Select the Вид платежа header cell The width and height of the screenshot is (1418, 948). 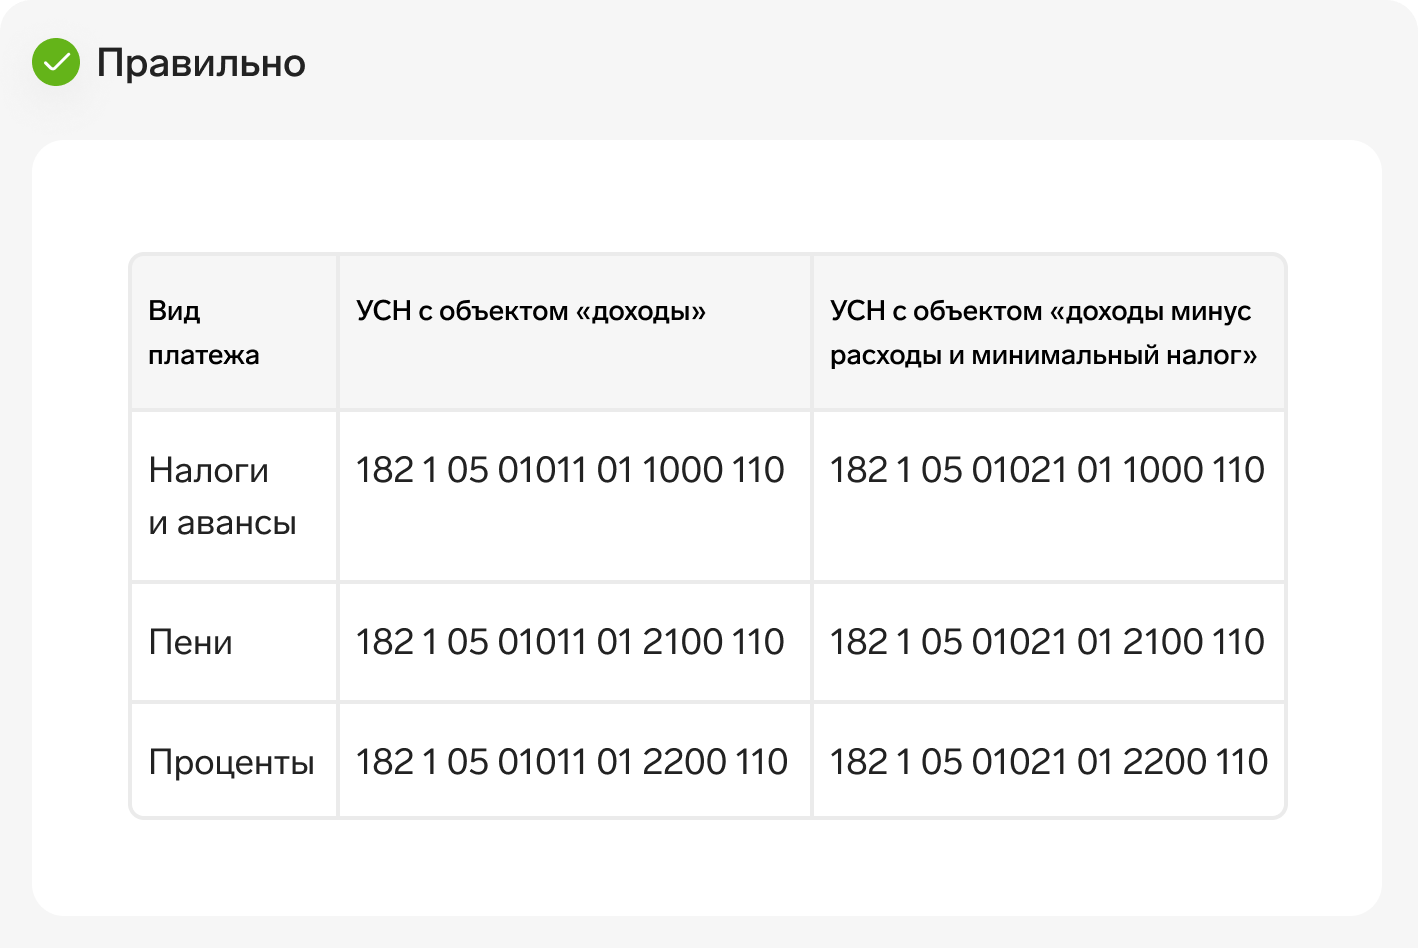coord(234,332)
